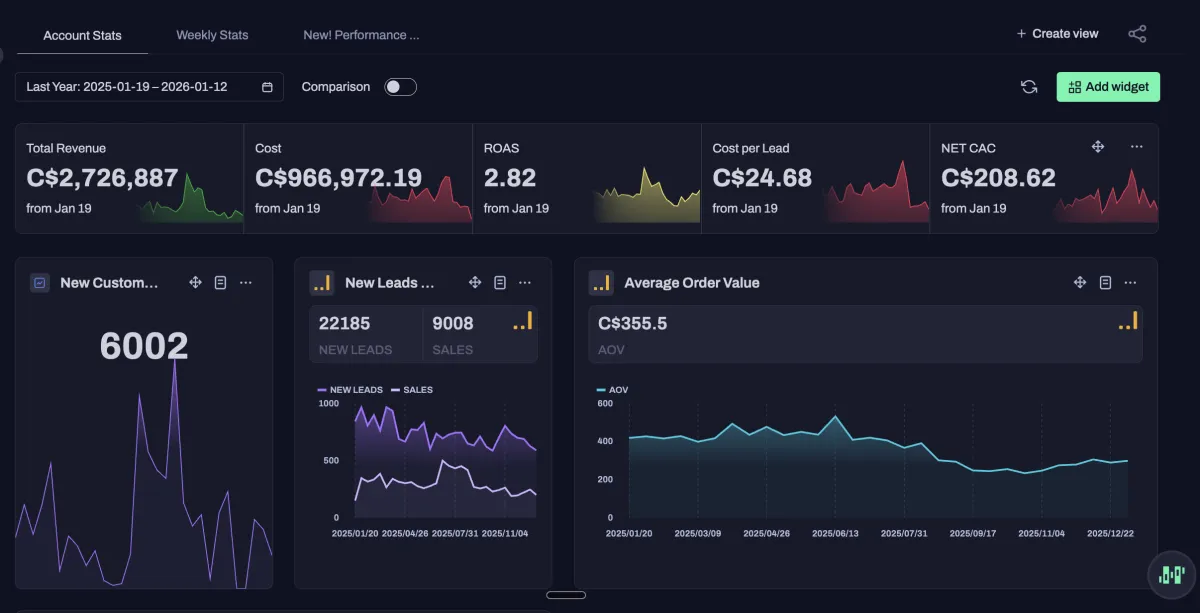Click the AOV legend color swatch
Viewport: 1200px width, 613px height.
click(601, 390)
